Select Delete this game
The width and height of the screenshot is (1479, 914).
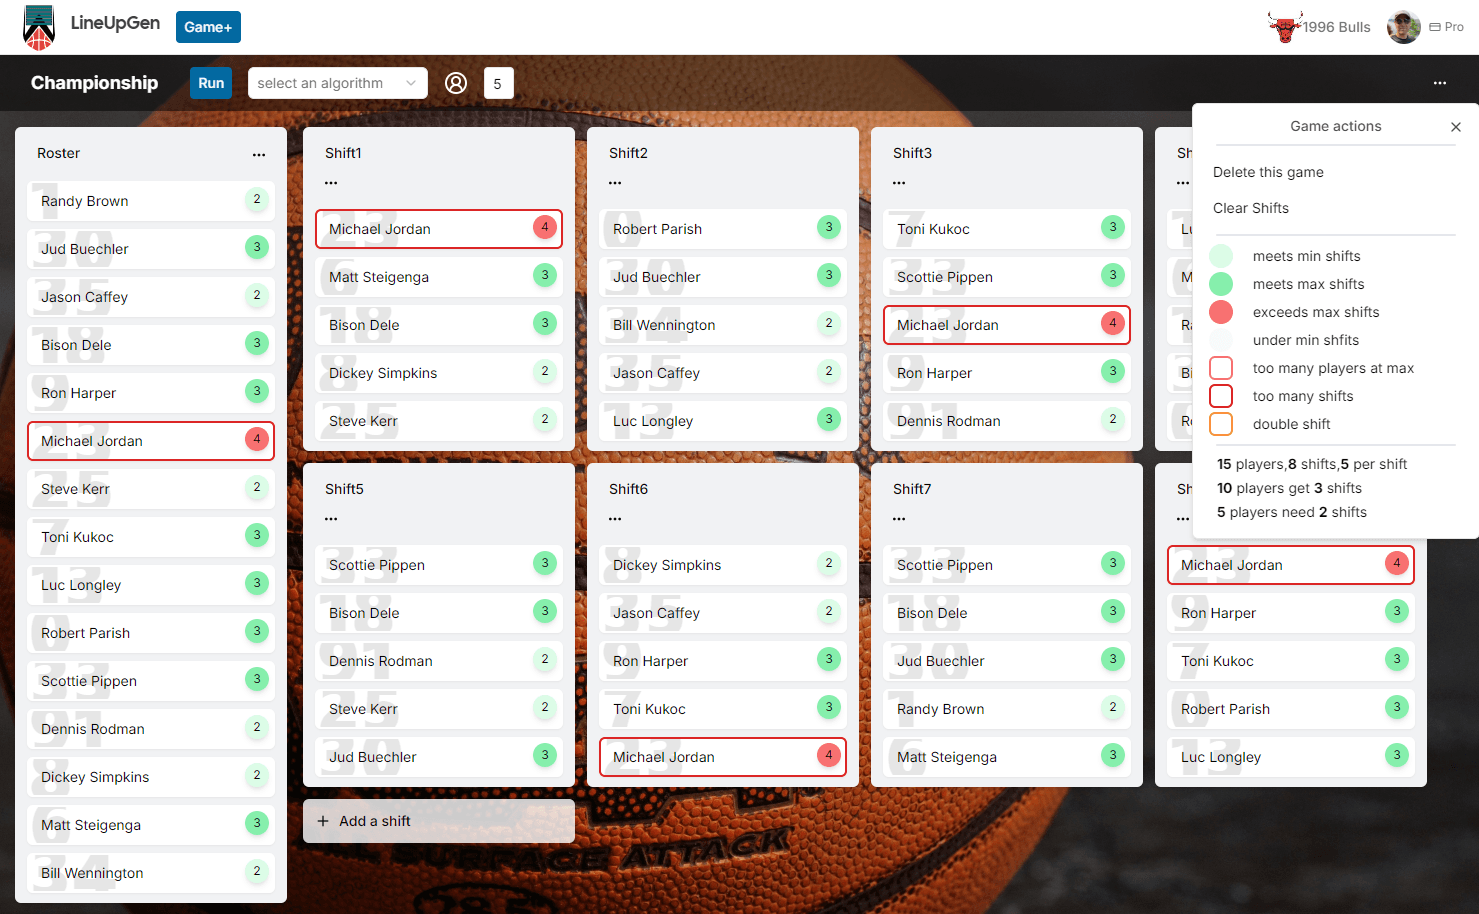point(1268,172)
